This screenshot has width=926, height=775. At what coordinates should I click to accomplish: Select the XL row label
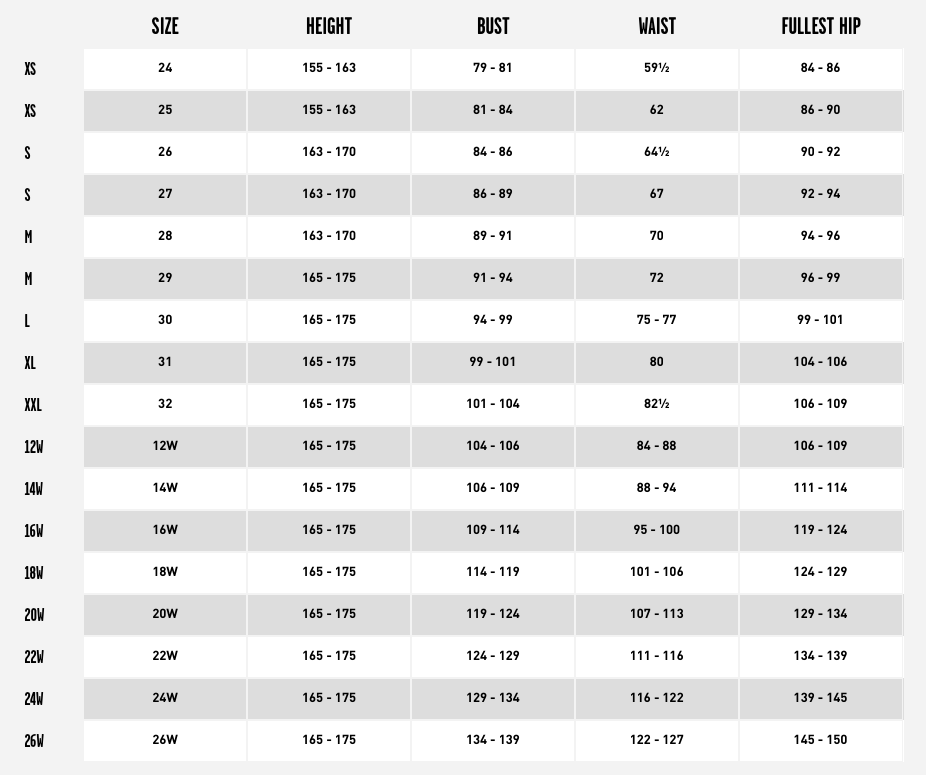pos(30,363)
